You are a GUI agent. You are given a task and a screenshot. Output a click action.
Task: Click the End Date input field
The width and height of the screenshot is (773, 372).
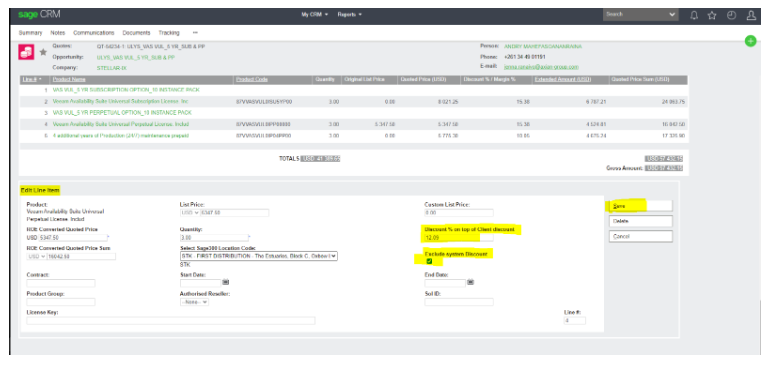click(445, 283)
